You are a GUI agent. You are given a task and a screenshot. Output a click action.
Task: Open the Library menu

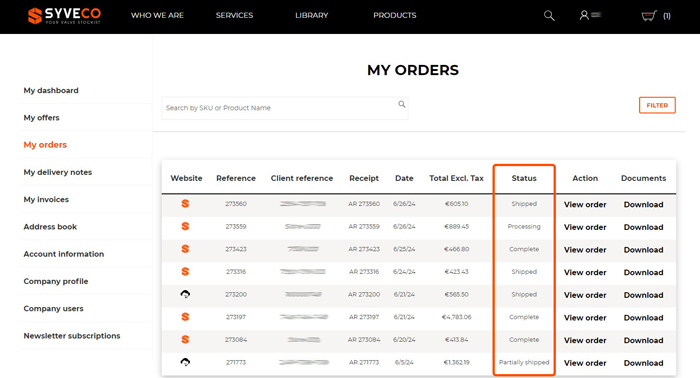[x=312, y=15]
